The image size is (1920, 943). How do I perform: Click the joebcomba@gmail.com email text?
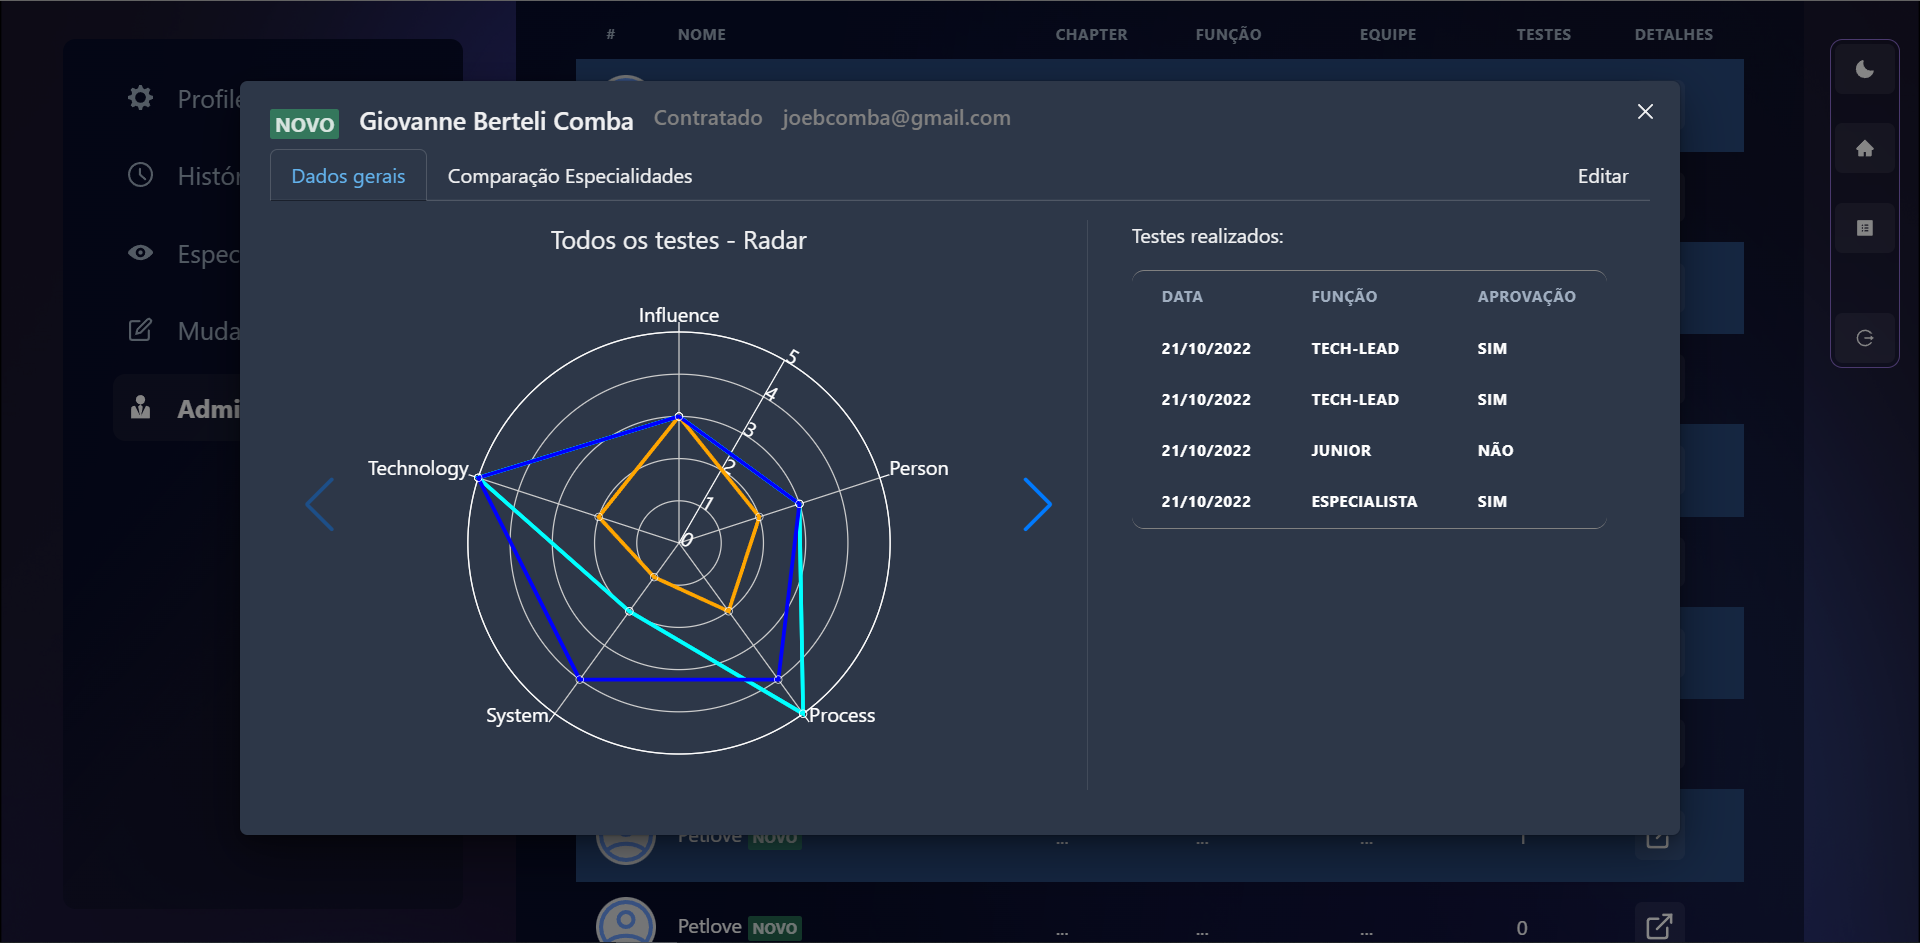pyautogui.click(x=896, y=118)
